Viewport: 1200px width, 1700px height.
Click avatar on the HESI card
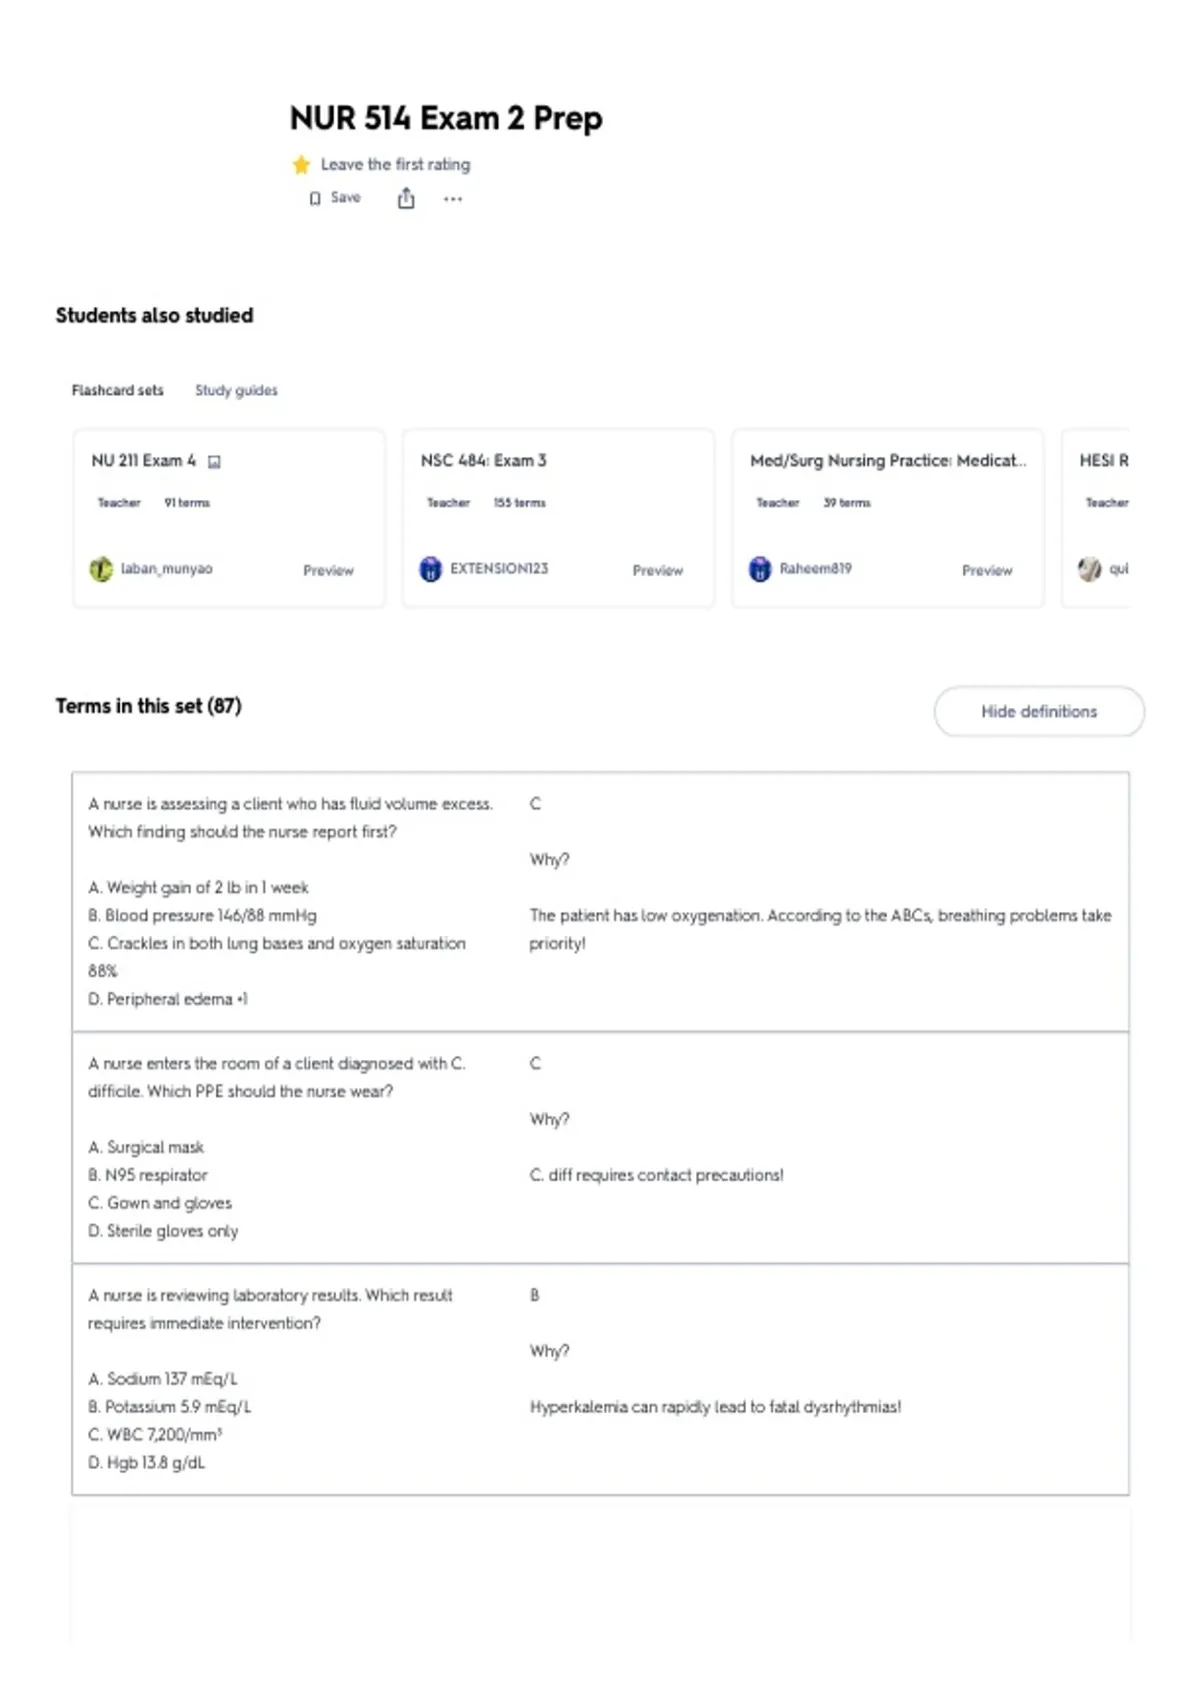point(1089,569)
